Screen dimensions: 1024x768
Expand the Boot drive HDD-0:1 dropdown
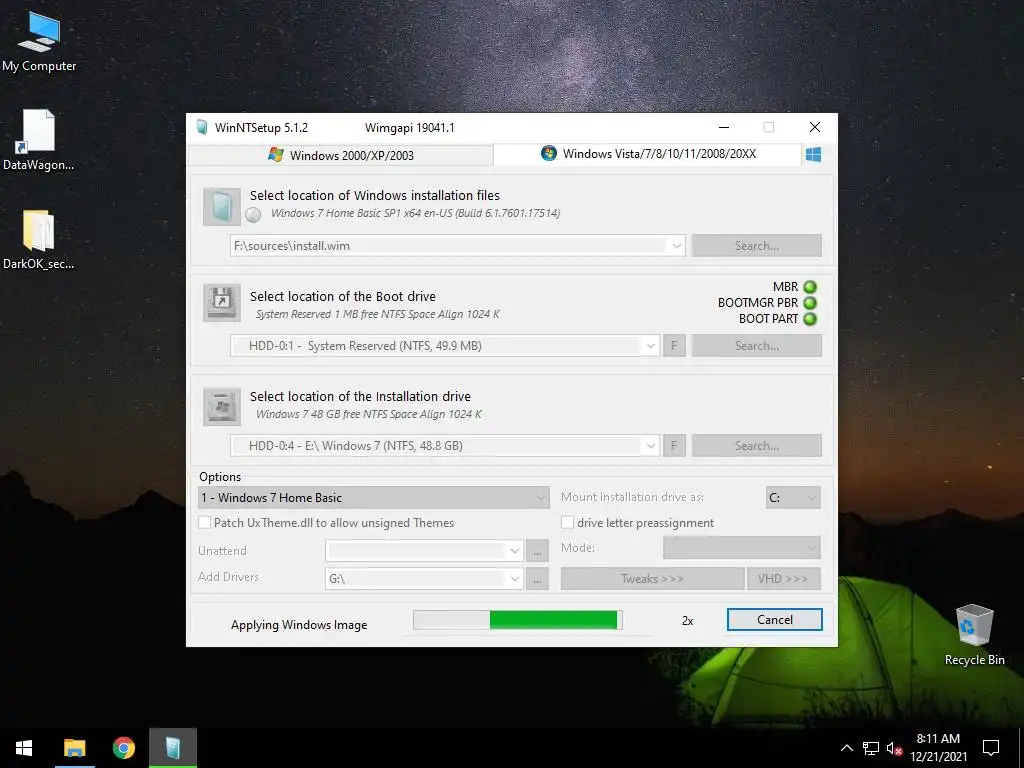[650, 345]
